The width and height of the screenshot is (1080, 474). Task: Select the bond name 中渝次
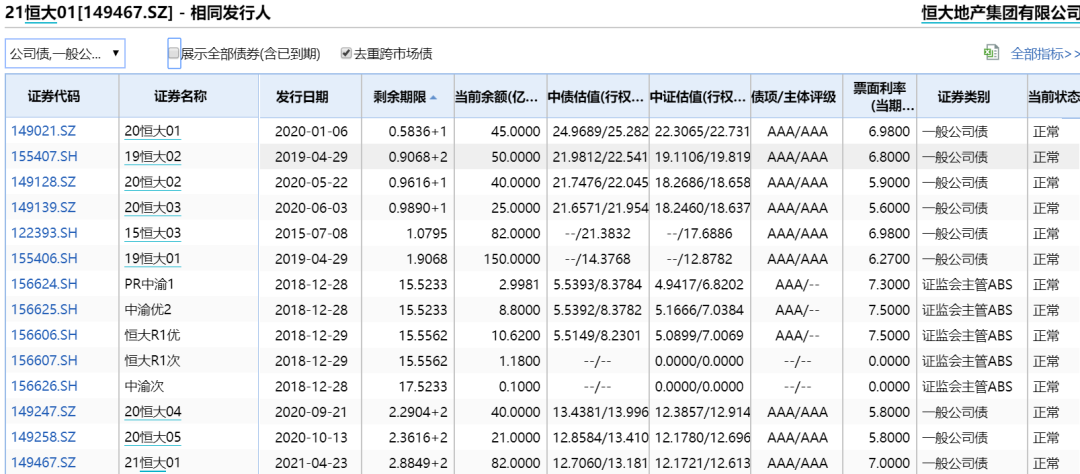click(x=144, y=387)
